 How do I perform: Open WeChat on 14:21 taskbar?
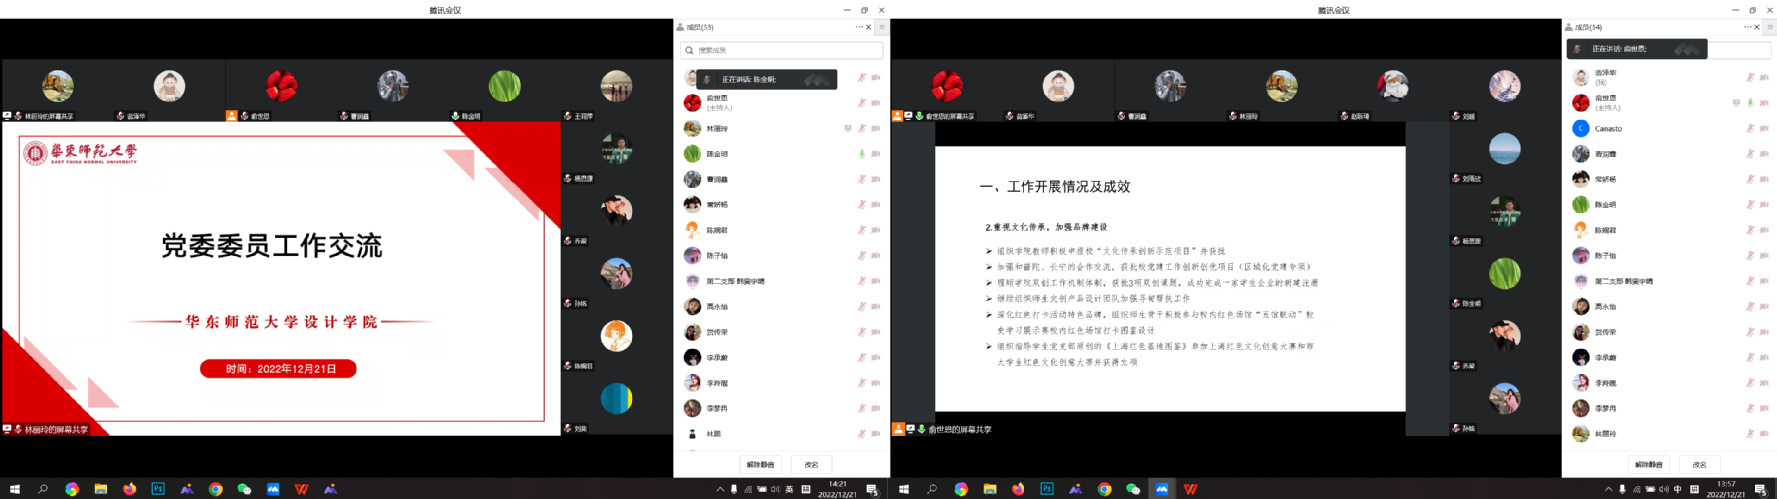[x=244, y=489]
